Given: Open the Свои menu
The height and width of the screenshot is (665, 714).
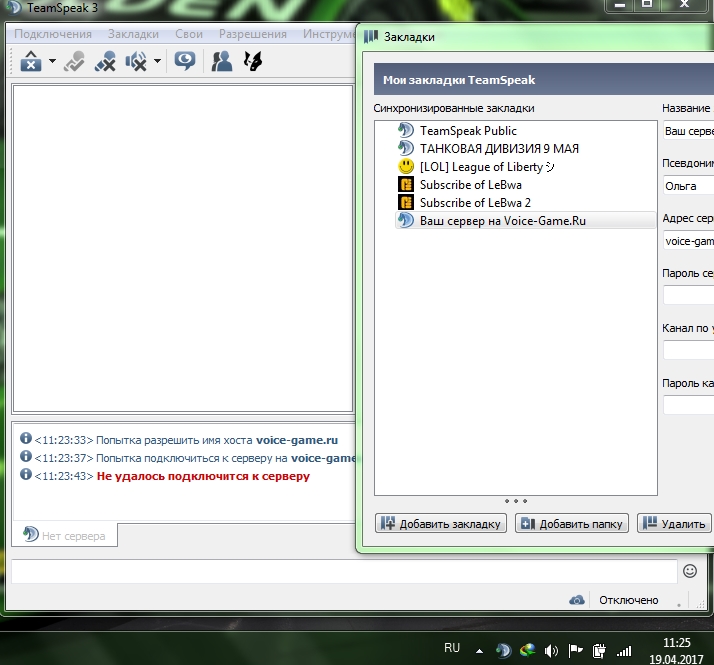Looking at the screenshot, I should (189, 34).
